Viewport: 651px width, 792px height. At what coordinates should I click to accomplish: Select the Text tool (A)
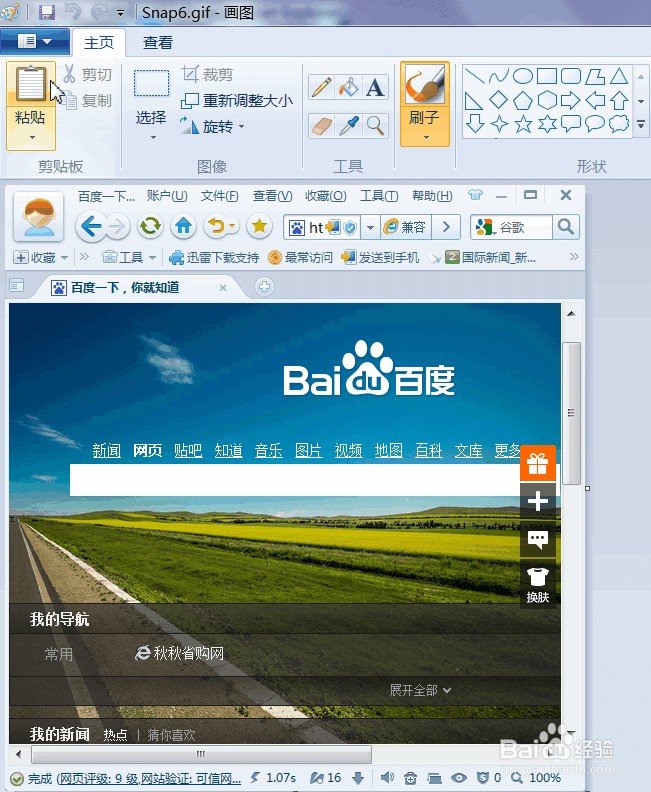375,87
